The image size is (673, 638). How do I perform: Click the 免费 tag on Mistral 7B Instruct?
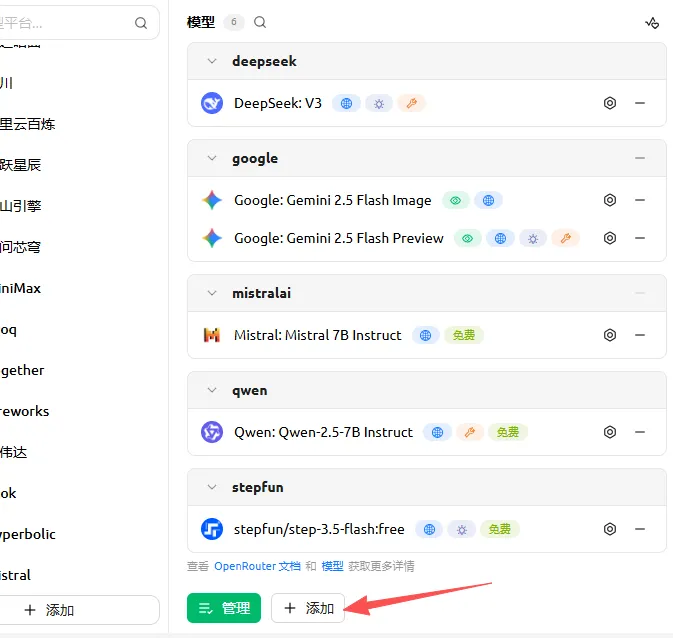click(464, 335)
